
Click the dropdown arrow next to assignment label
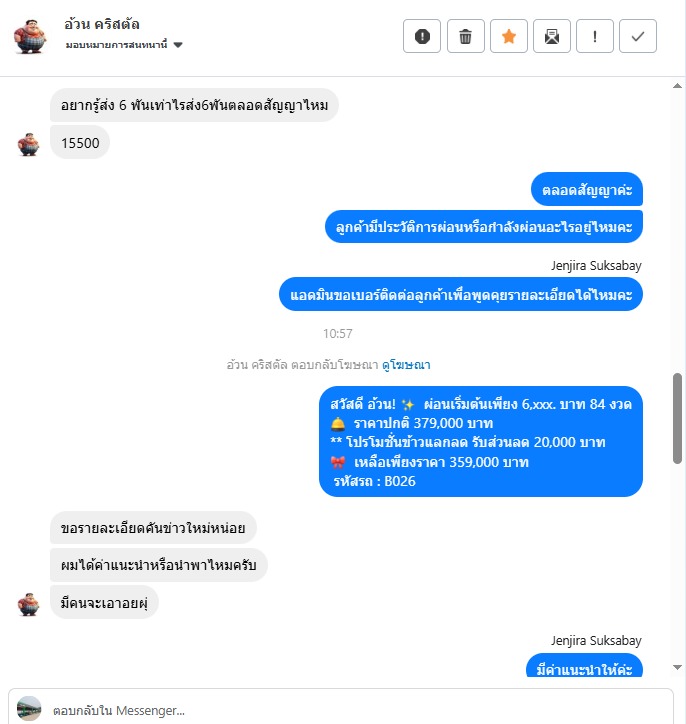point(178,45)
